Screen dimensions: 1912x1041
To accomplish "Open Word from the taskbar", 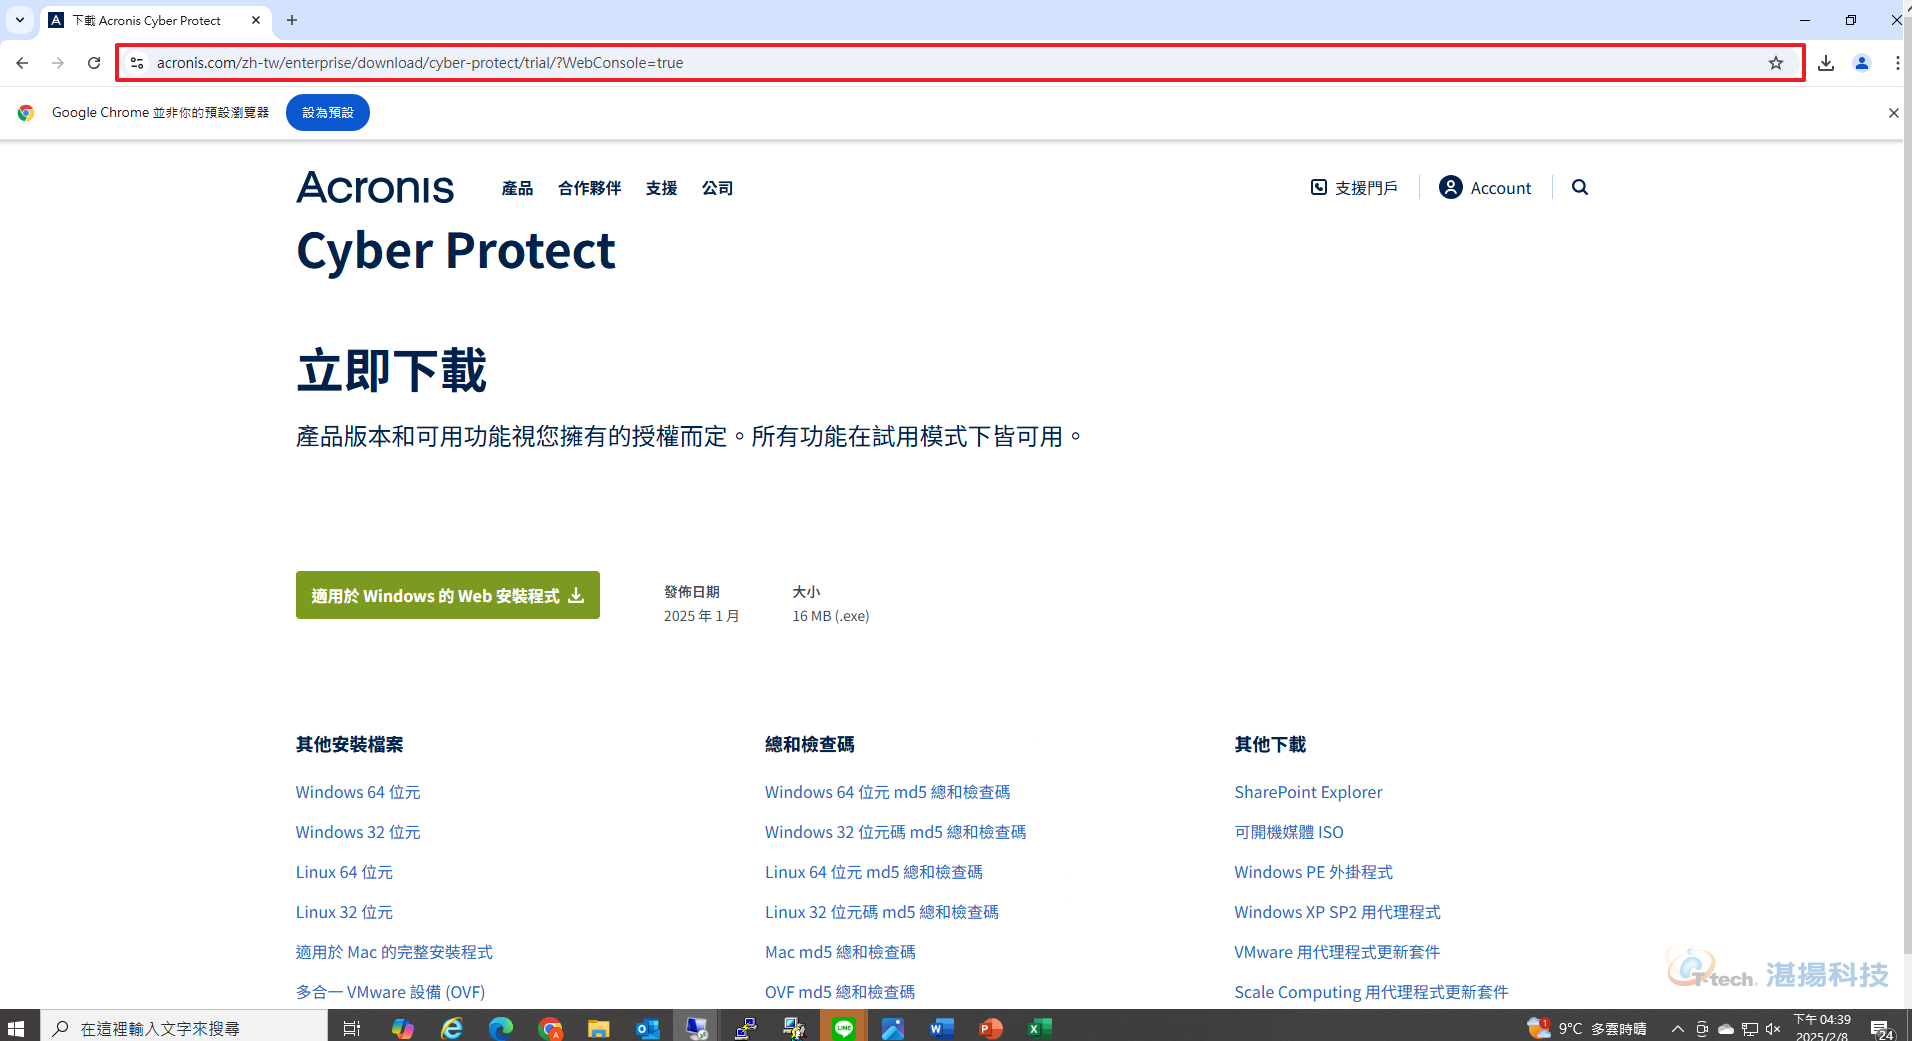I will 941,1027.
